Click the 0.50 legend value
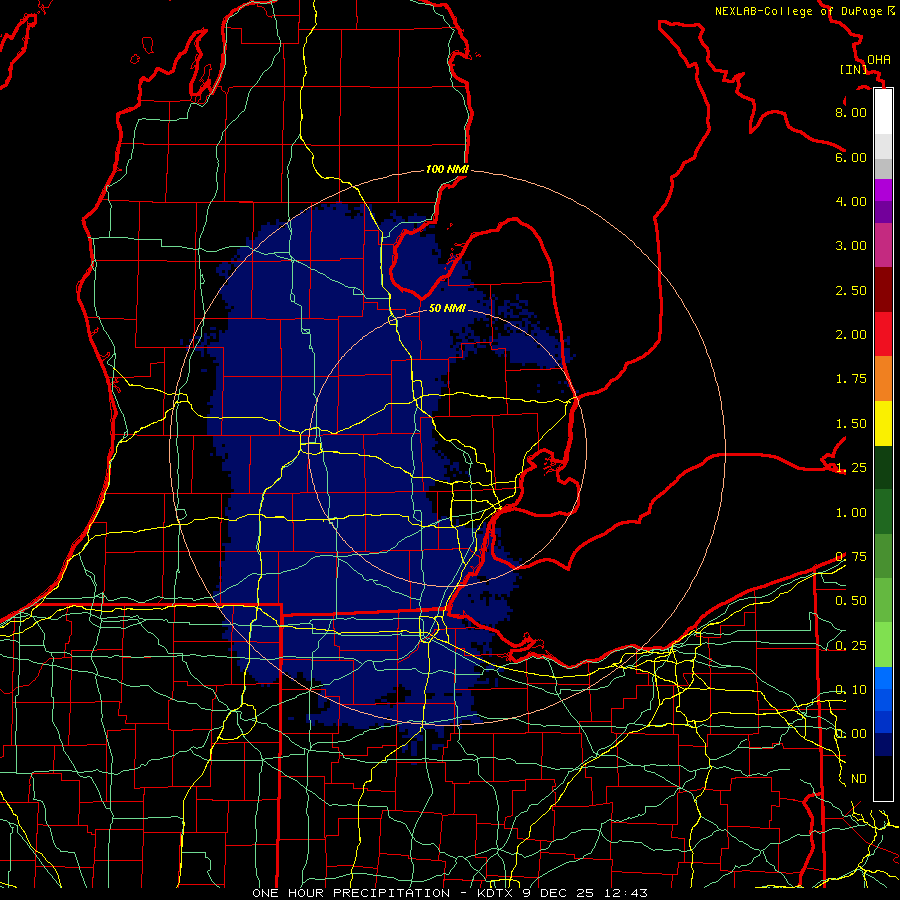Viewport: 900px width, 900px height. click(851, 601)
